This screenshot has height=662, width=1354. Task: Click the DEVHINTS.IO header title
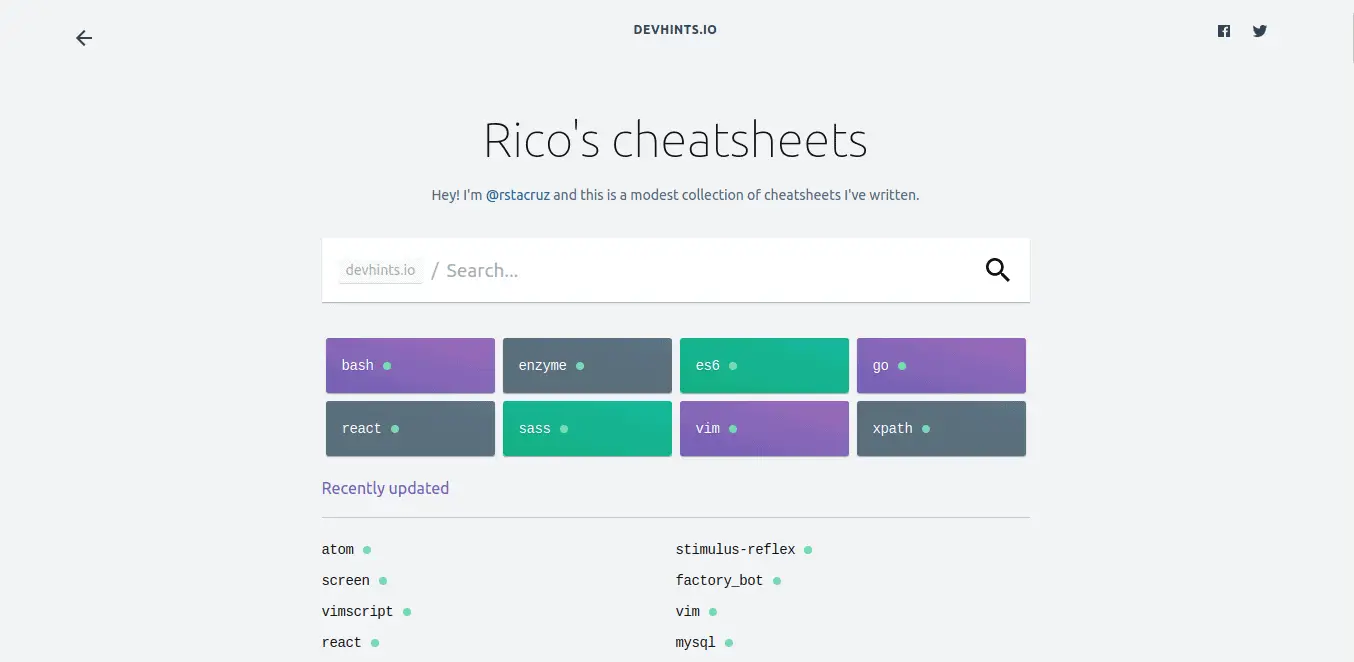(675, 30)
